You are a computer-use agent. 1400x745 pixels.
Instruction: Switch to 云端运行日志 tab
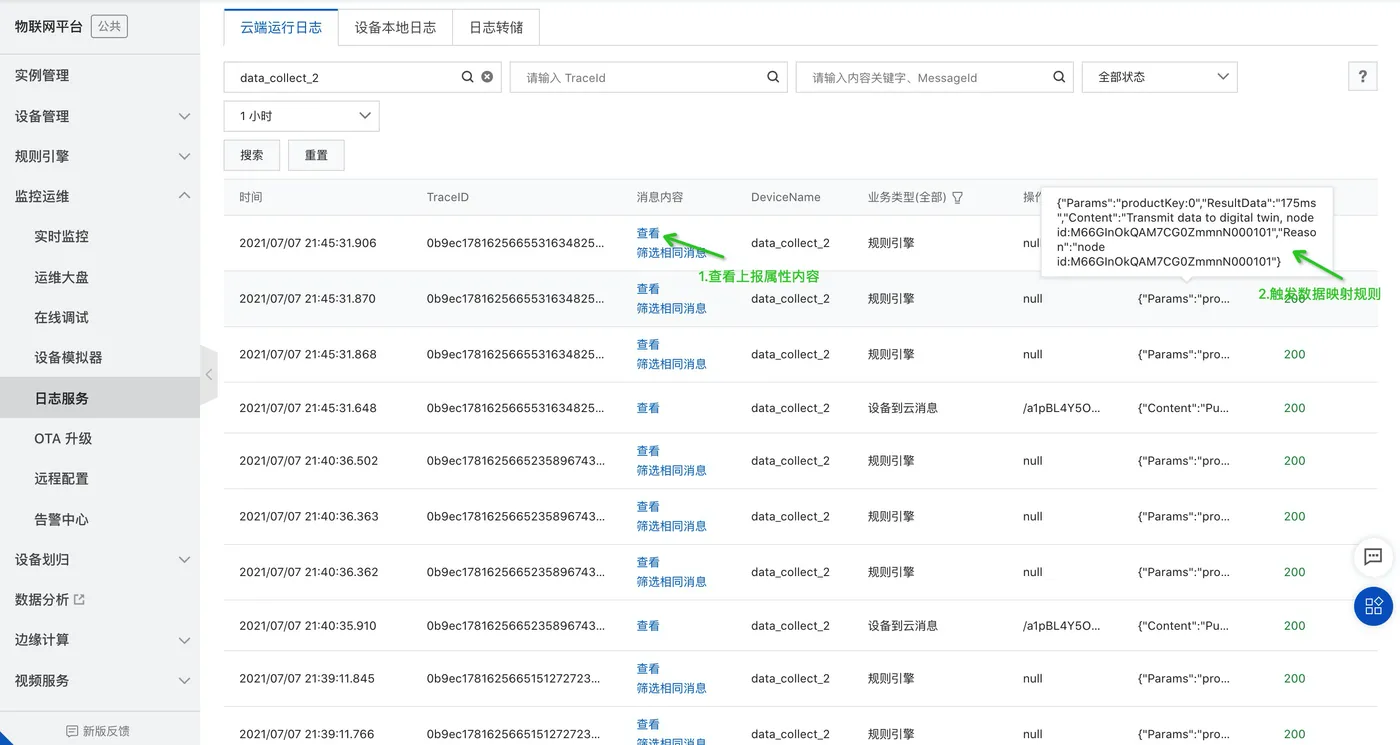coord(281,28)
